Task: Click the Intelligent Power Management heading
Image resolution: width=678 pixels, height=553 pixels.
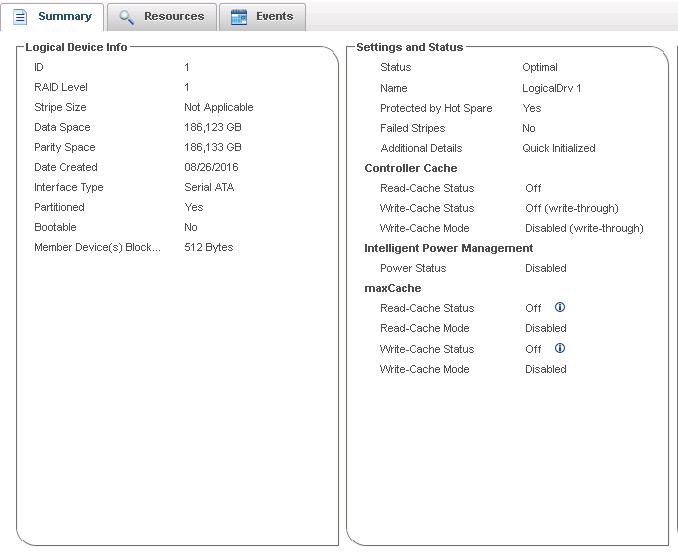Action: tap(448, 248)
